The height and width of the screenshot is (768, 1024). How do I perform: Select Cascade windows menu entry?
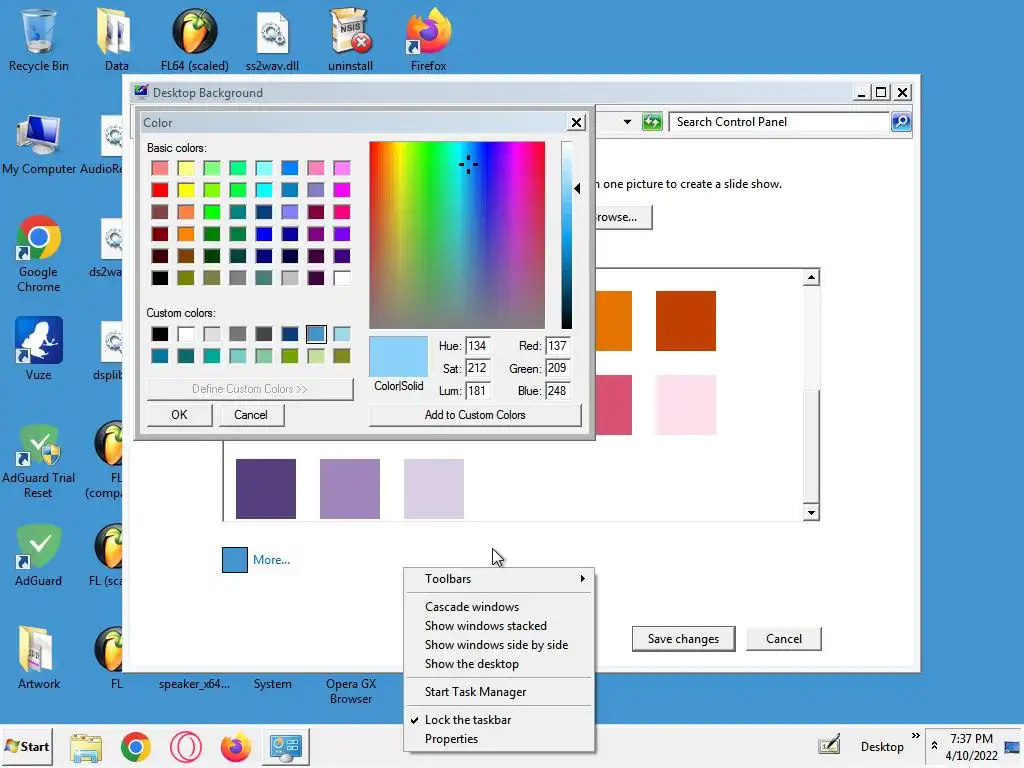coord(499,607)
